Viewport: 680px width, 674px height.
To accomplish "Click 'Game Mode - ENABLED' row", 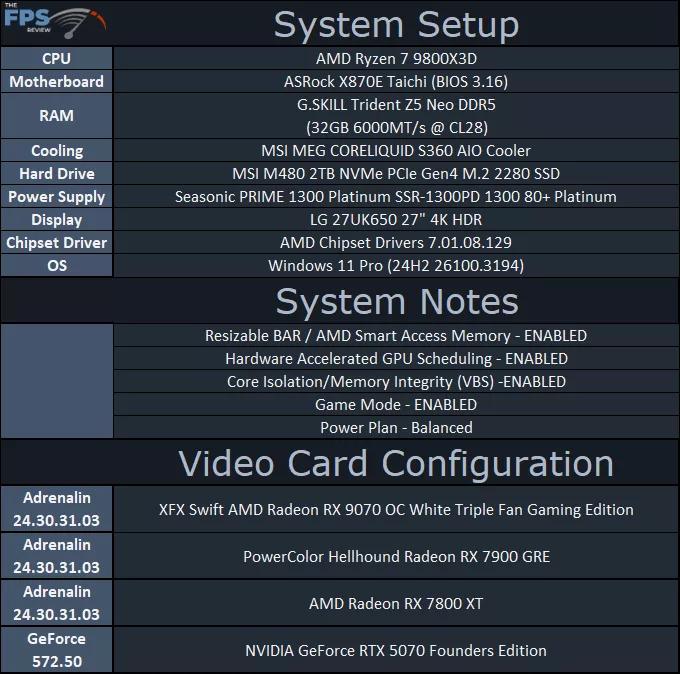I will 396,405.
